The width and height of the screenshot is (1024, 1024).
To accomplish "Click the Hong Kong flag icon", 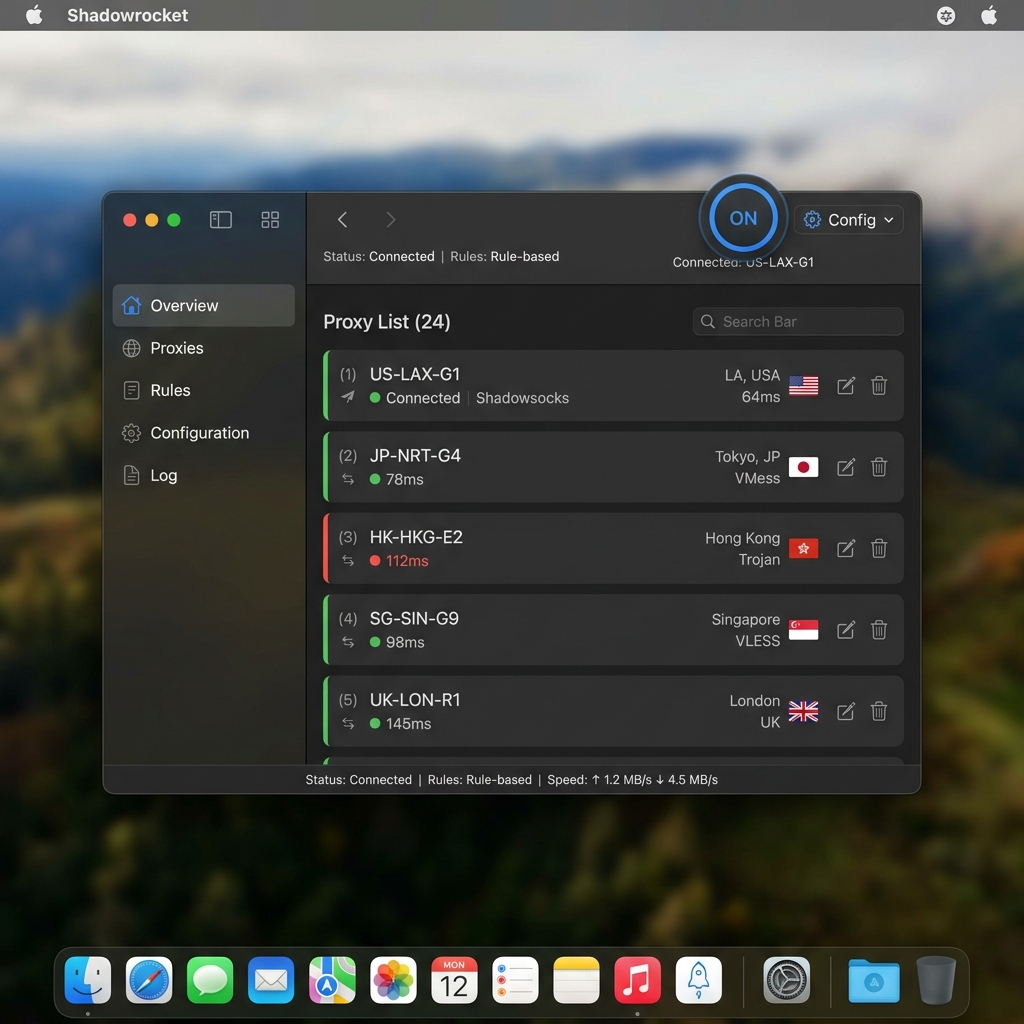I will [x=803, y=549].
